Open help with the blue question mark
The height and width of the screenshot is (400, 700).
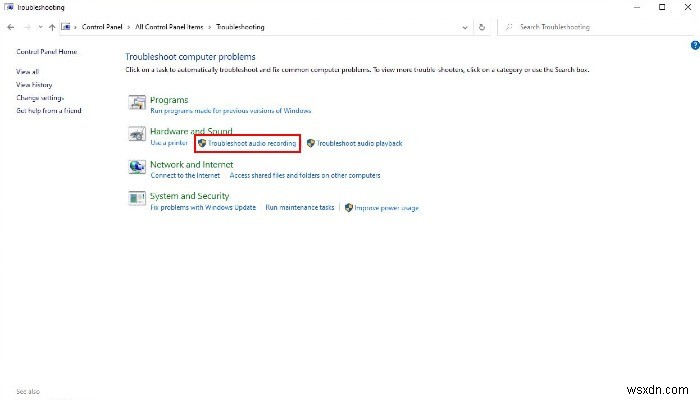tap(695, 45)
